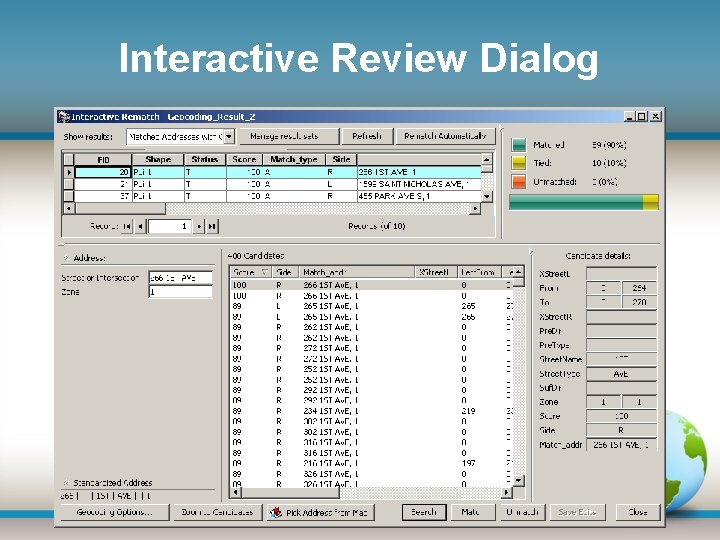Sort candidates by Score column
720x540 pixels.
(250, 272)
